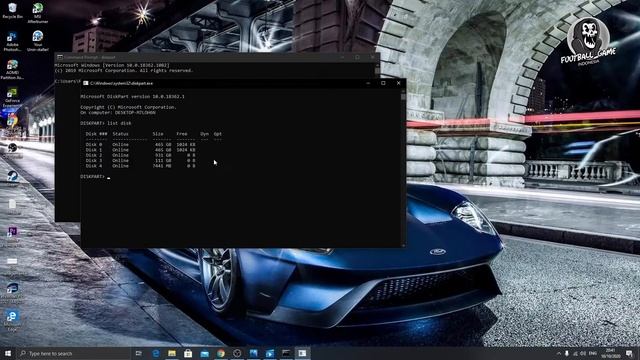Open the taskbar clock and date
This screenshot has width=640, height=360.
(x=611, y=353)
